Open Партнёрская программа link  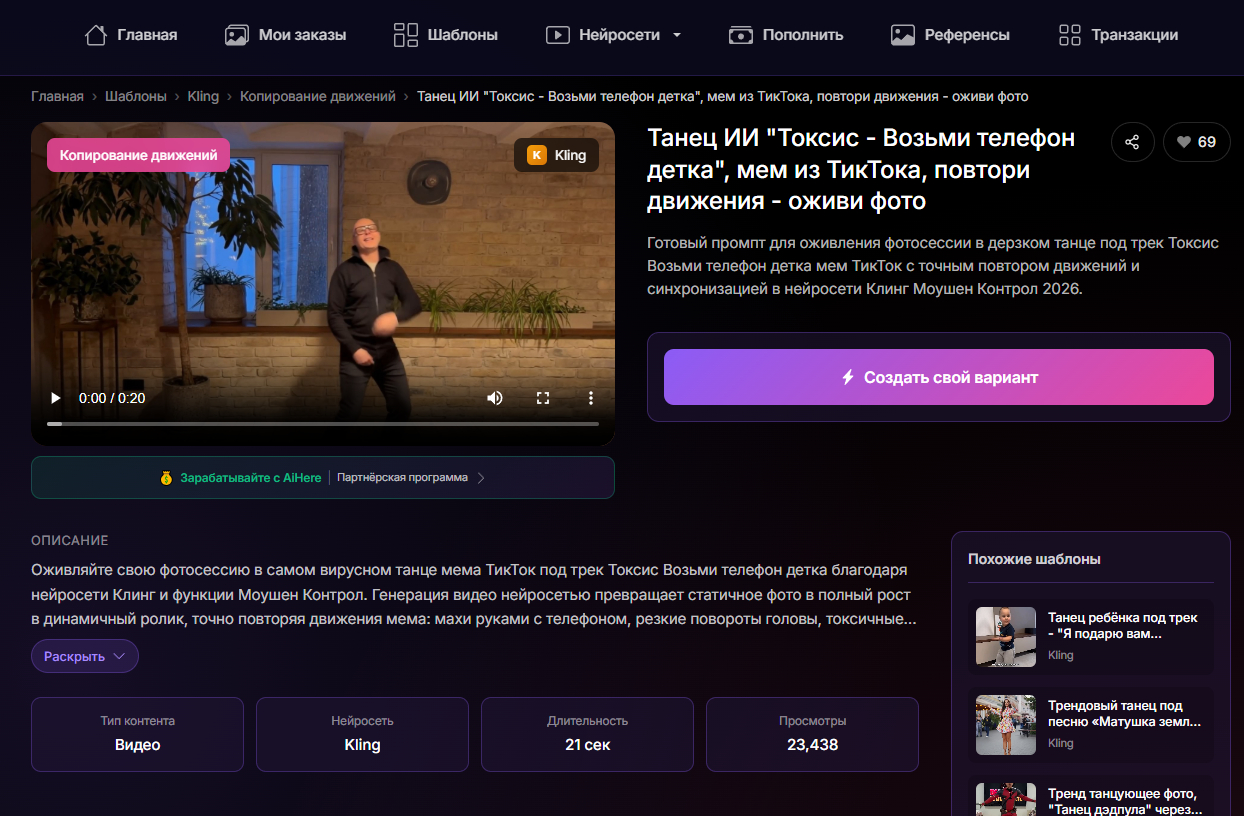(402, 478)
